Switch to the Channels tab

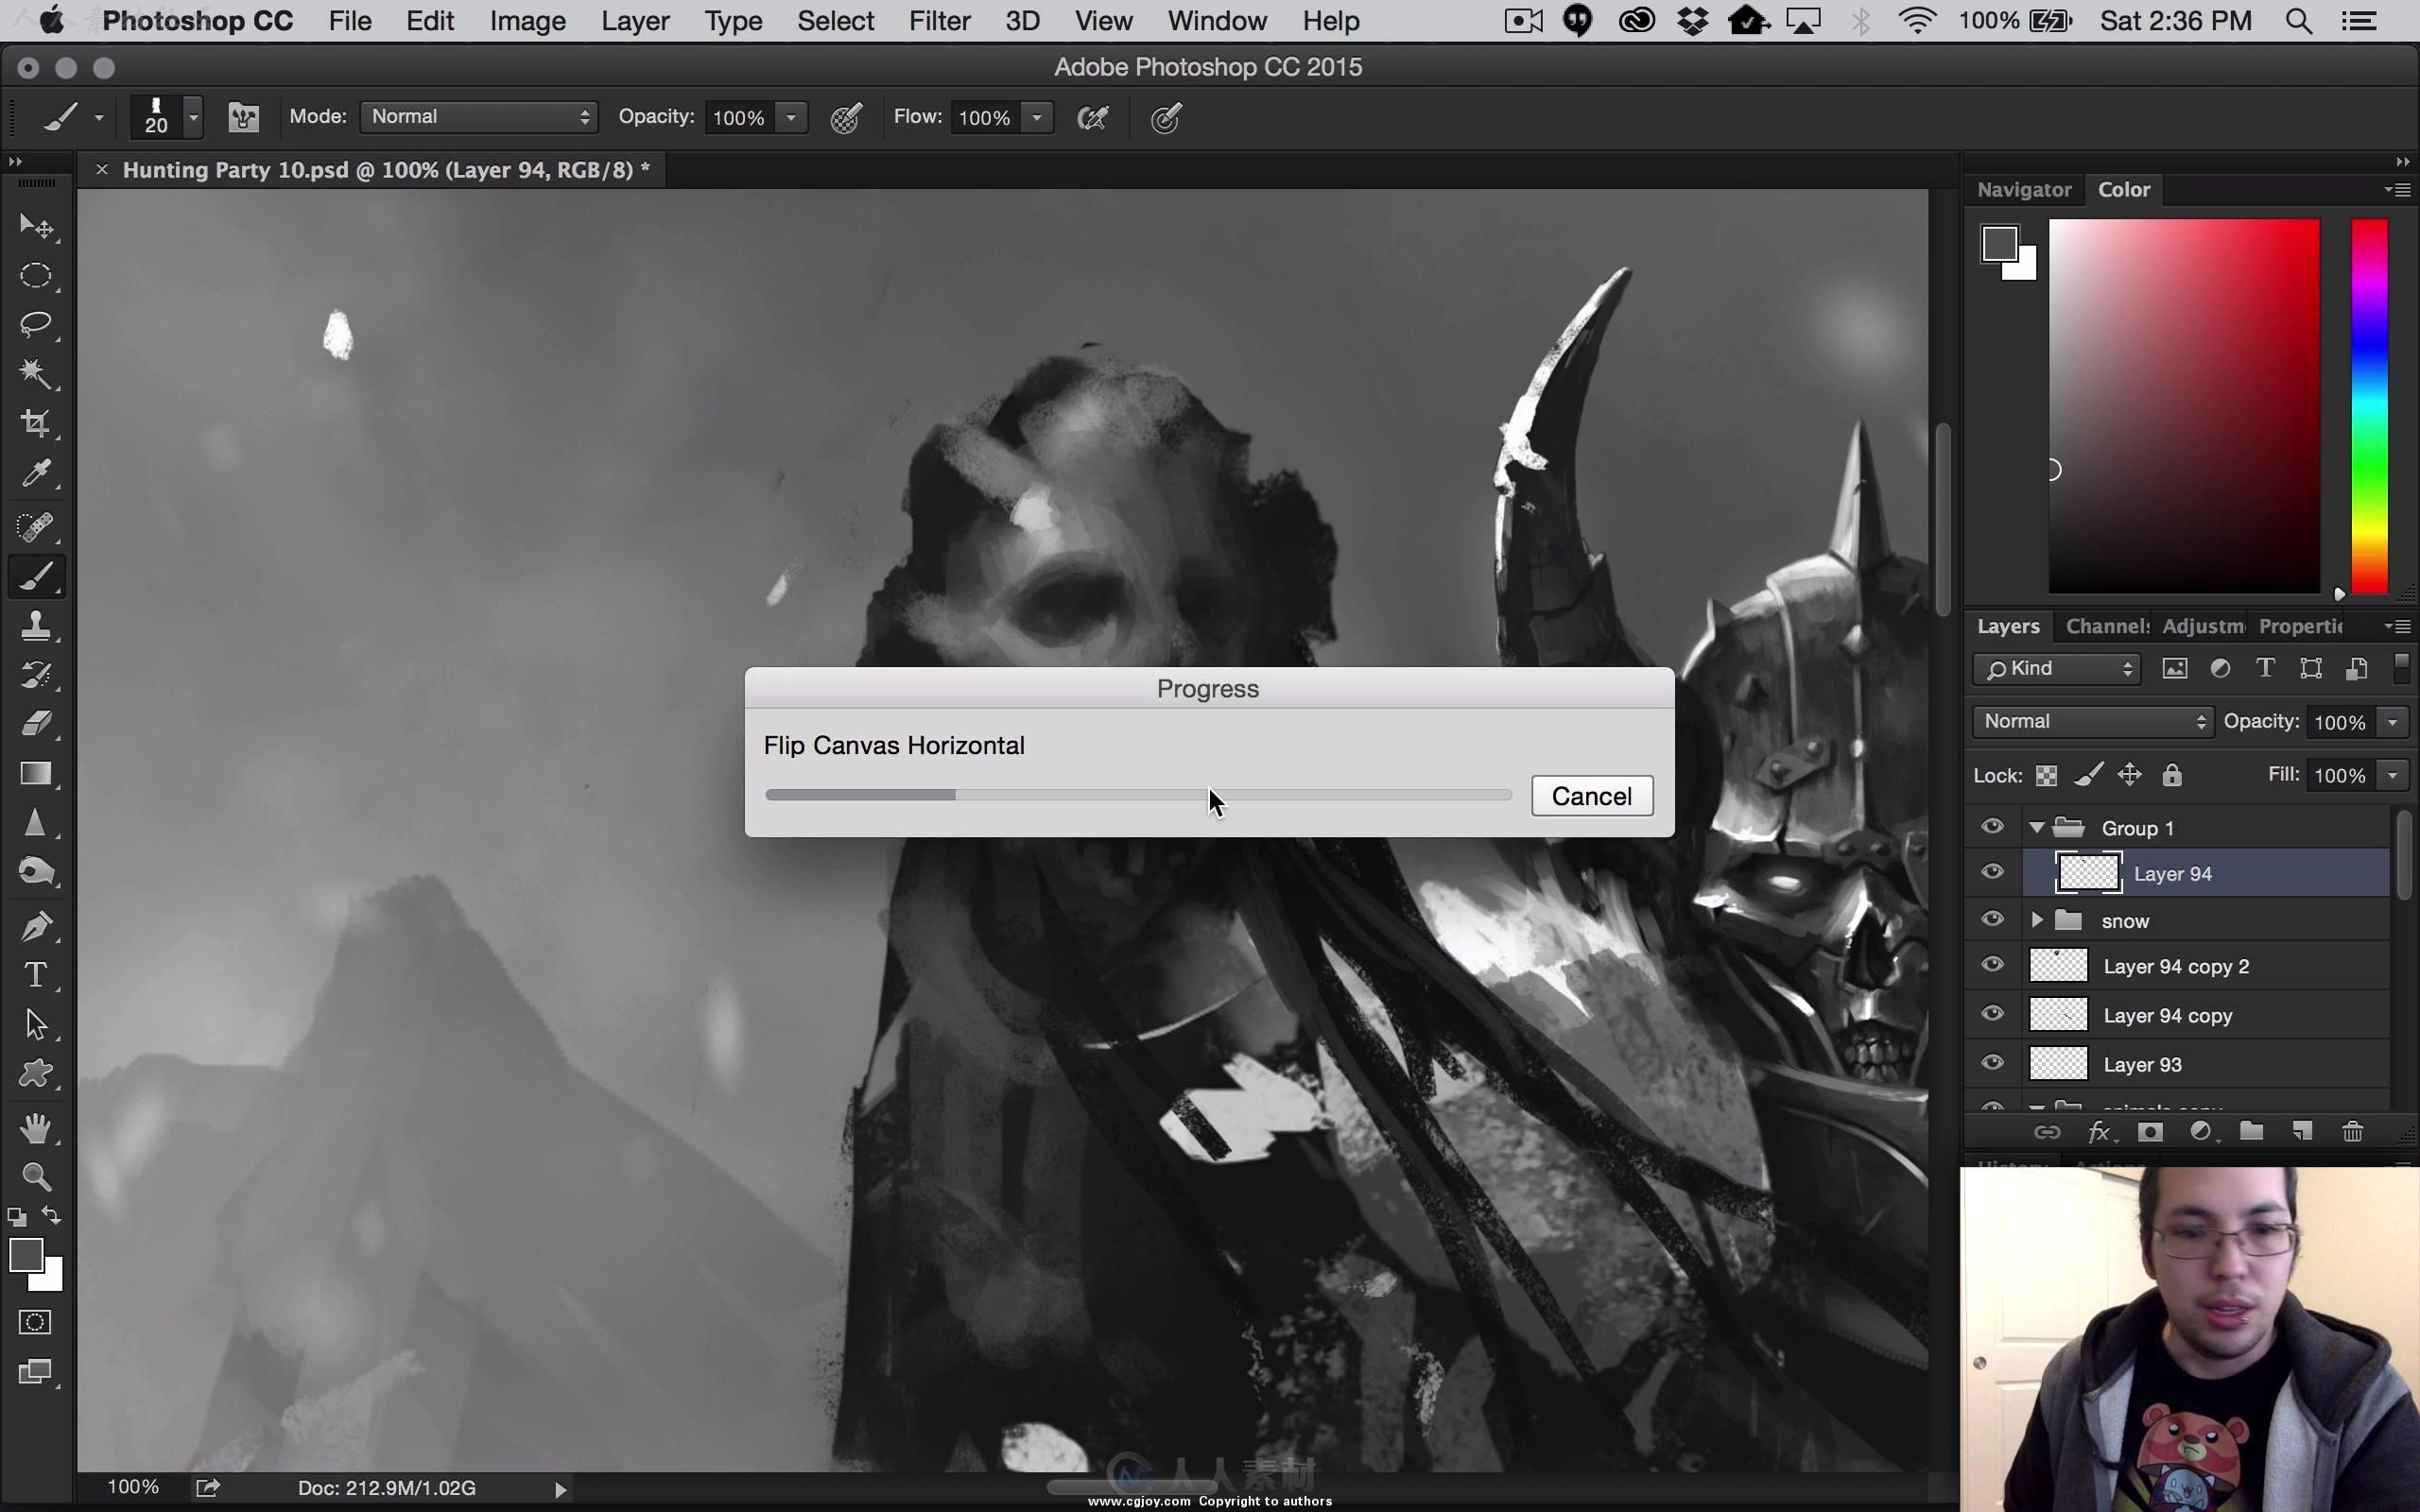pyautogui.click(x=2107, y=626)
